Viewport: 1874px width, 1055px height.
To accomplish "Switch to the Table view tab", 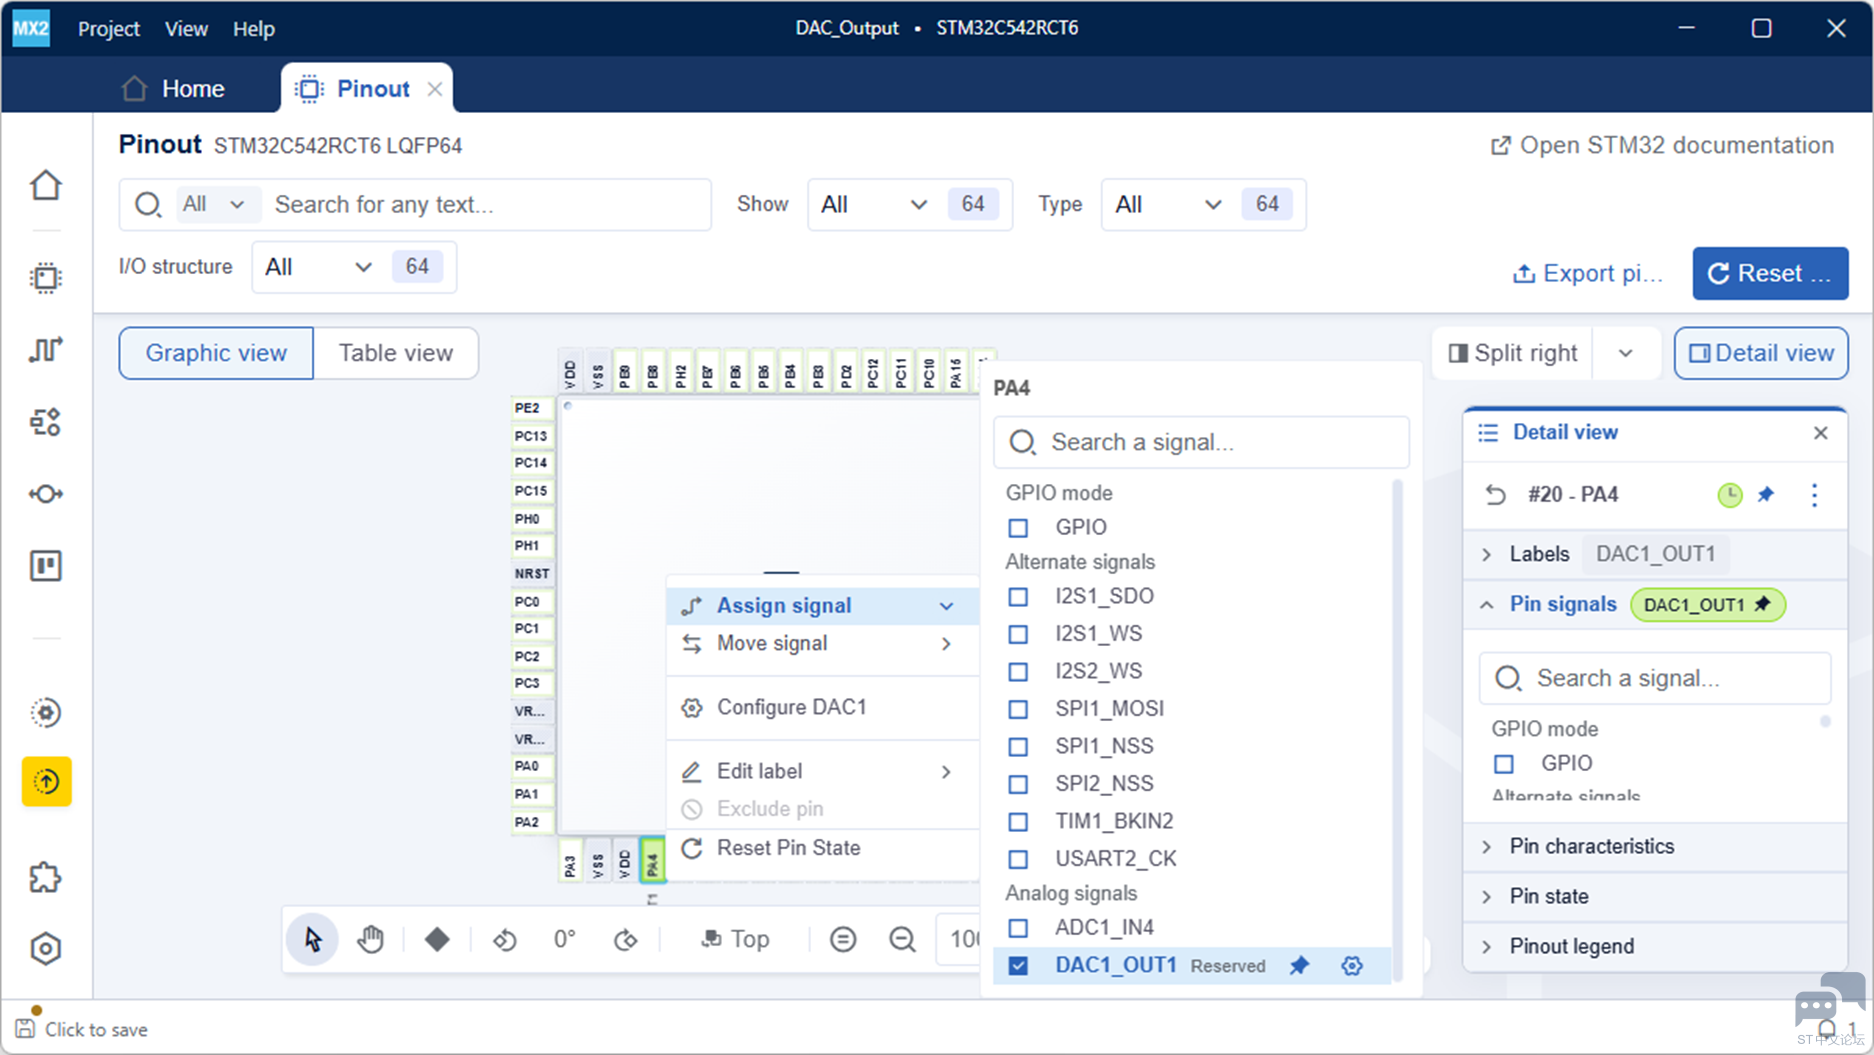I will pyautogui.click(x=396, y=353).
